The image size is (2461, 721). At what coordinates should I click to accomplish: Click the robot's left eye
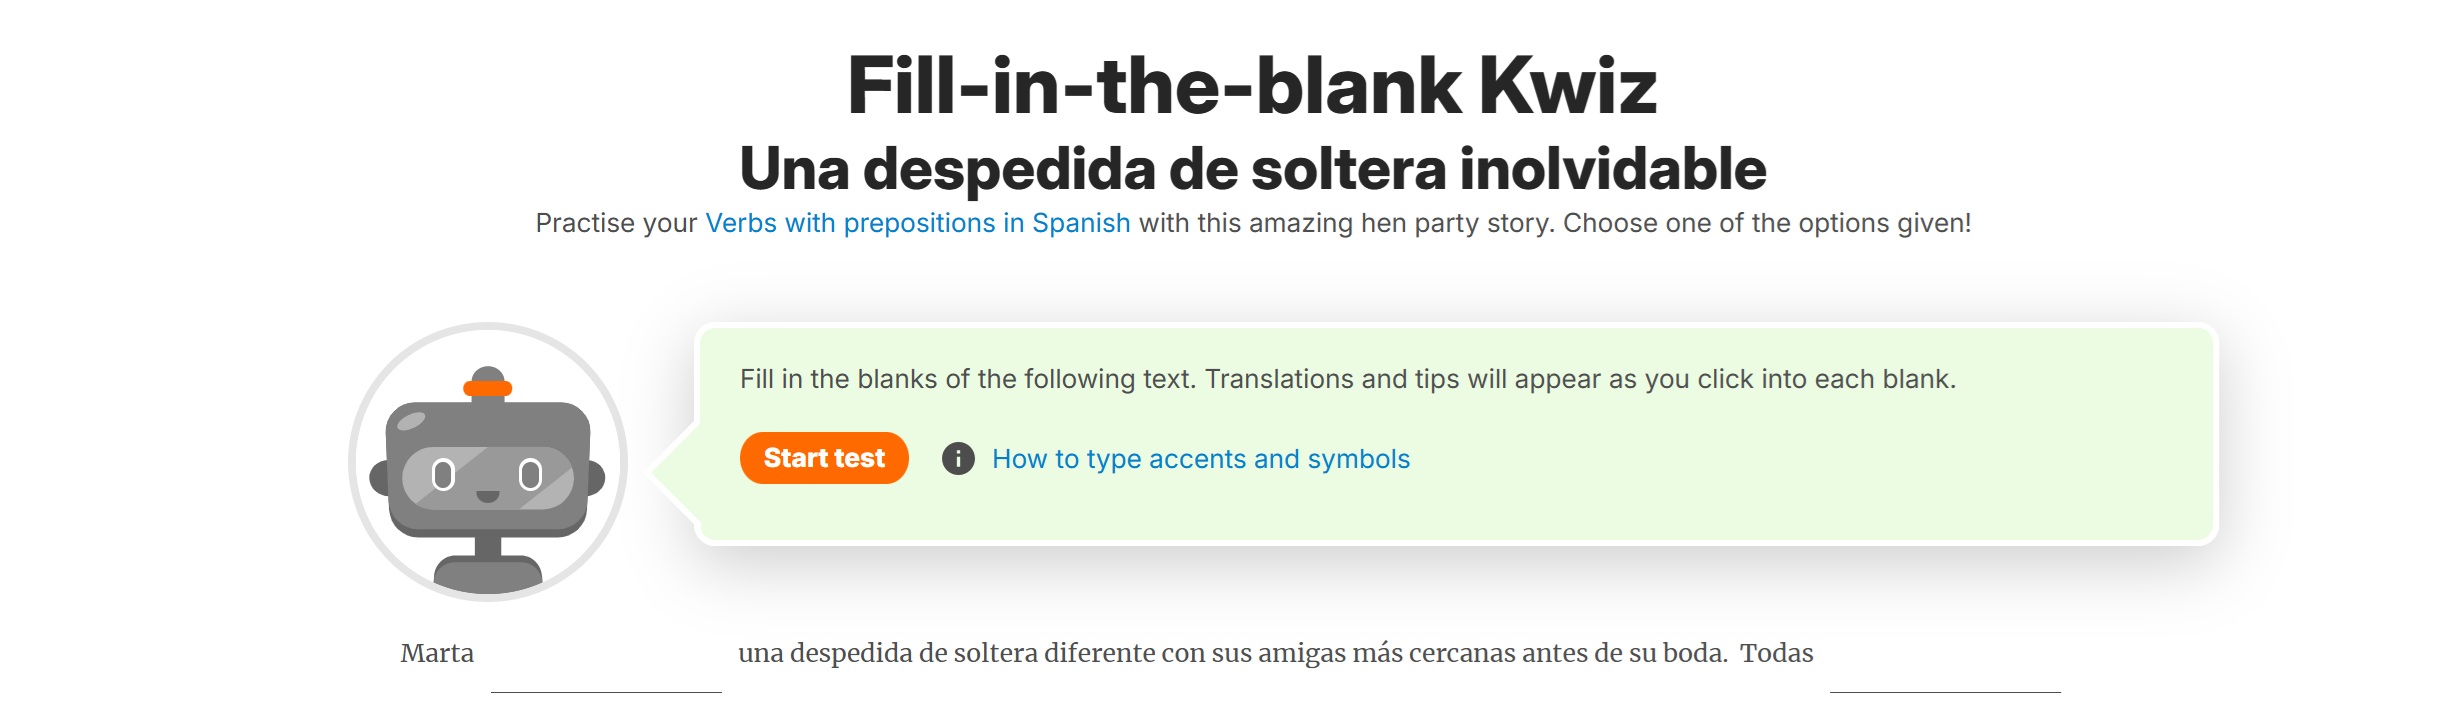point(443,475)
